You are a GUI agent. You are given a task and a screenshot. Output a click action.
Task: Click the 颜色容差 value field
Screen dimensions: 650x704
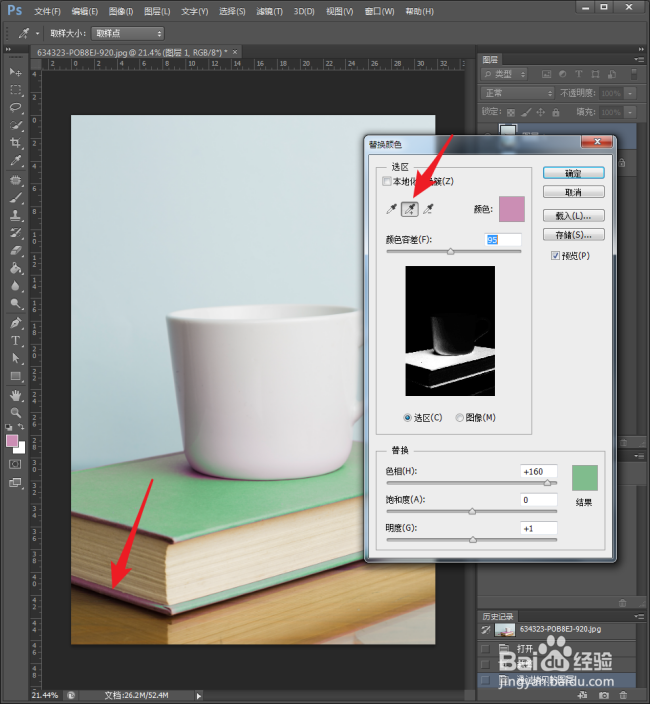503,240
